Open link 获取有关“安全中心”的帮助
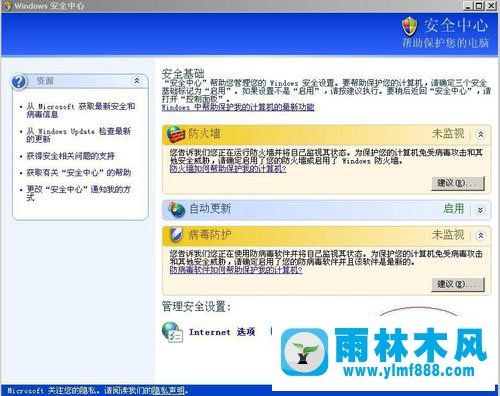The height and width of the screenshot is (396, 500). pyautogui.click(x=79, y=173)
